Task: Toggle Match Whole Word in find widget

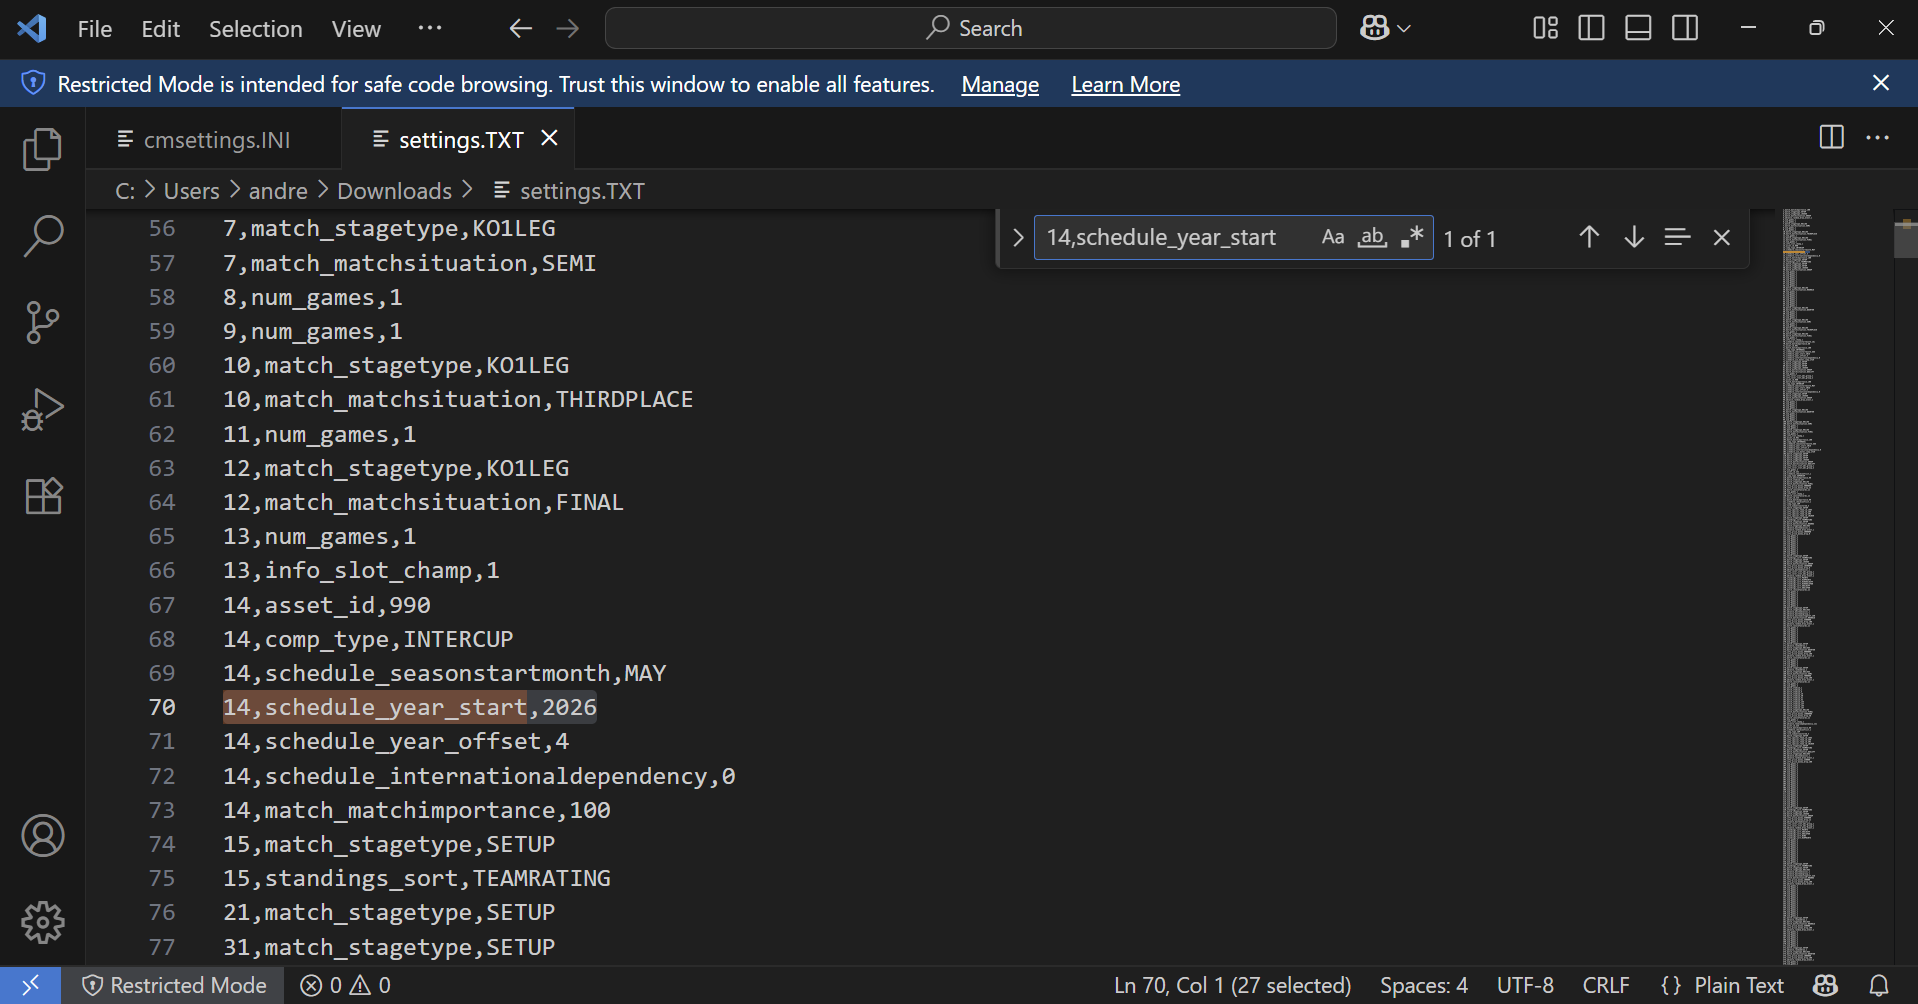Action: pos(1372,238)
